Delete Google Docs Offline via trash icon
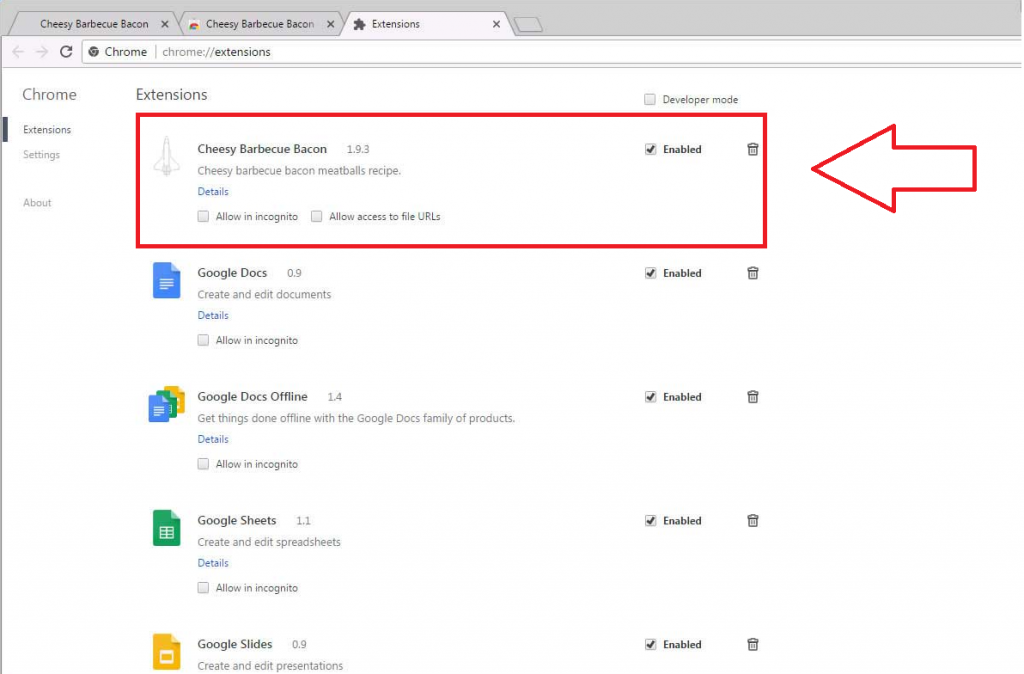The width and height of the screenshot is (1024, 674). 753,397
